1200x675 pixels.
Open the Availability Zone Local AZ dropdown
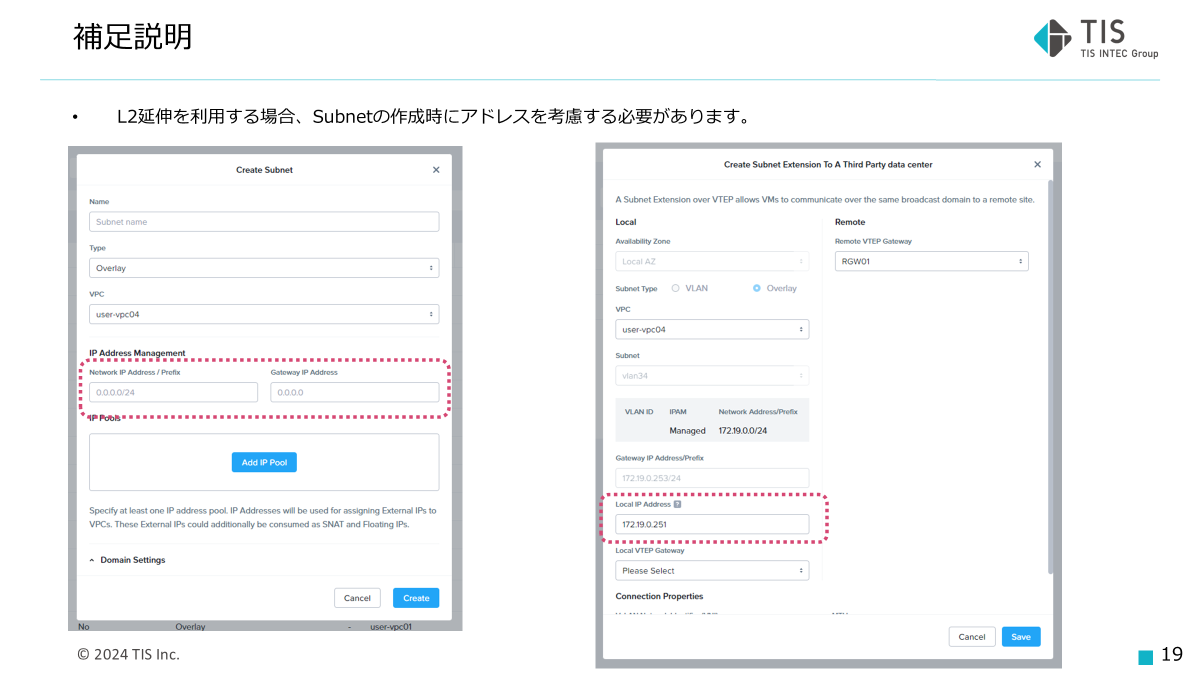click(x=712, y=261)
